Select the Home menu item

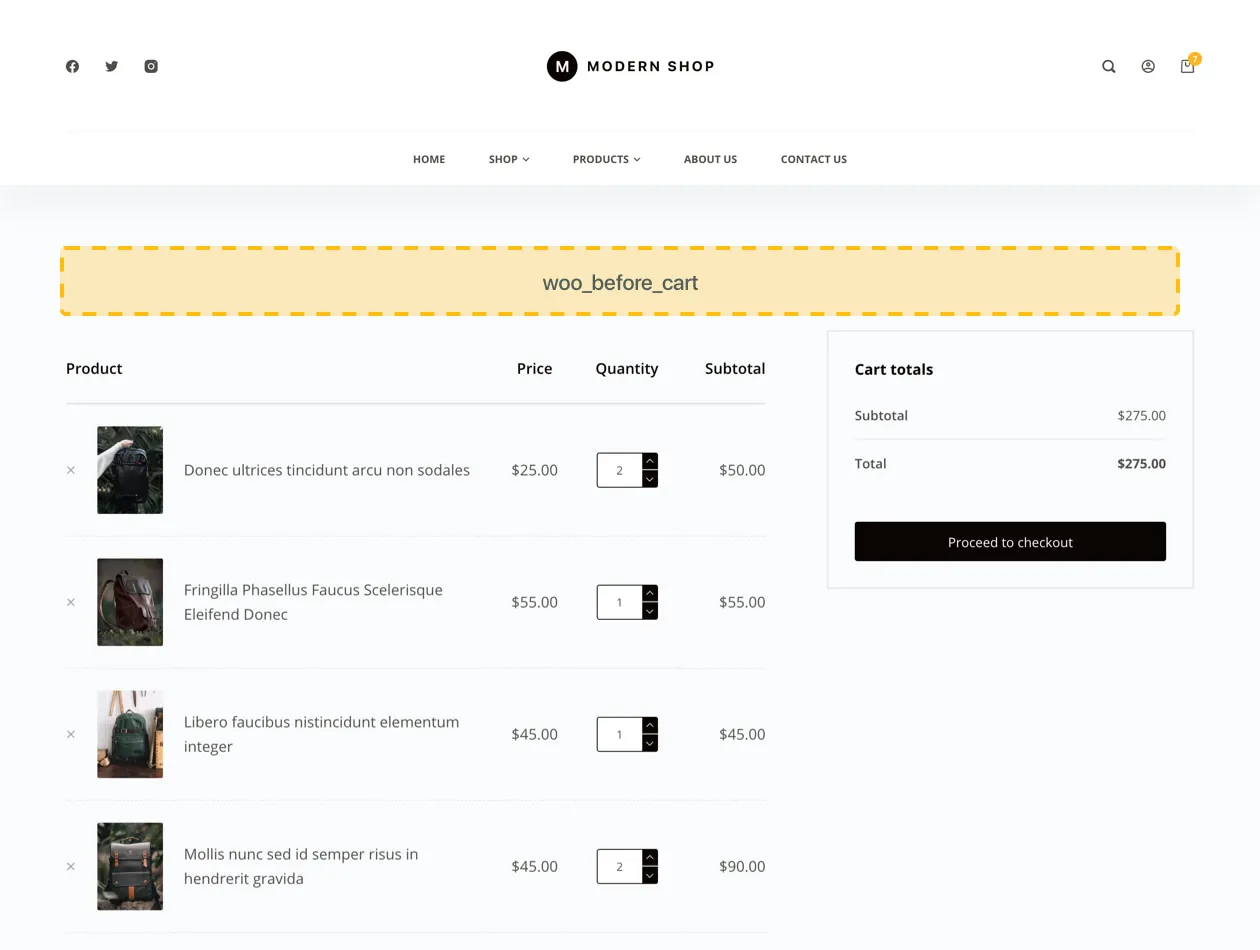(x=428, y=159)
